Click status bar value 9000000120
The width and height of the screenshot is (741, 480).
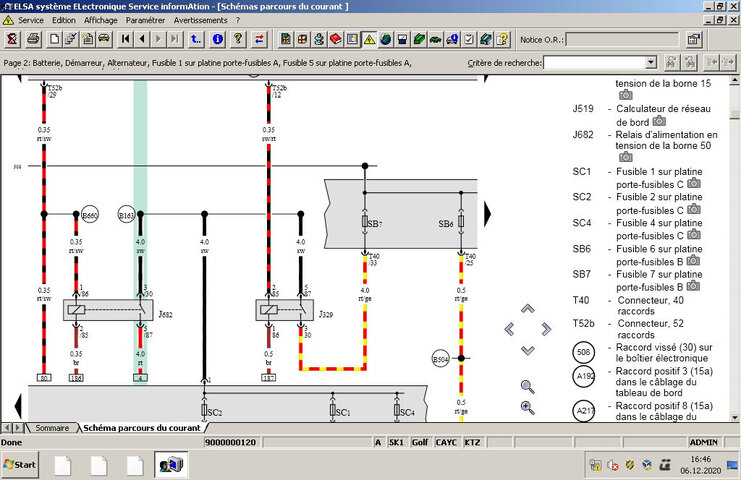click(231, 442)
